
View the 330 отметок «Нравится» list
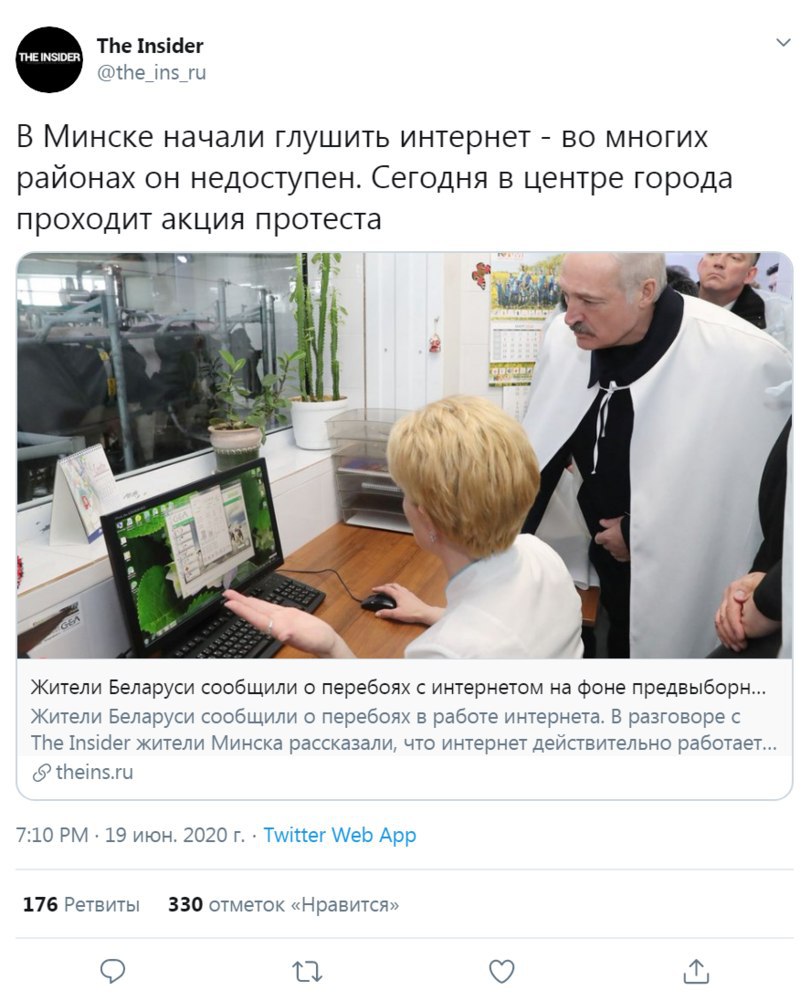(x=284, y=905)
